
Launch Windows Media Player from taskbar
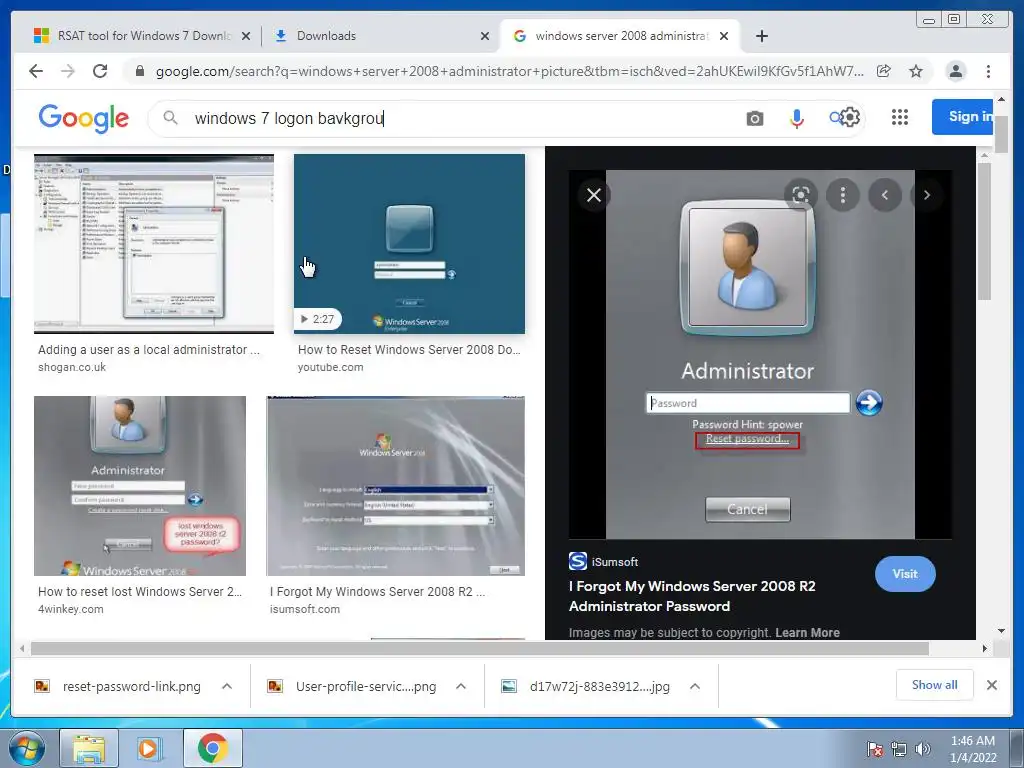click(x=150, y=748)
